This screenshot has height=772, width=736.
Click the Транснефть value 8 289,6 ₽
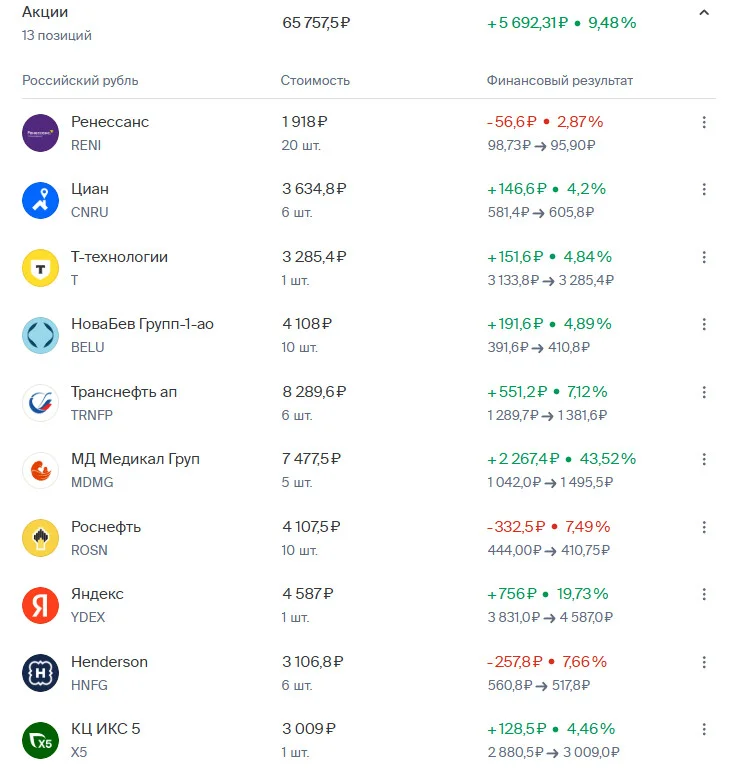pyautogui.click(x=314, y=392)
